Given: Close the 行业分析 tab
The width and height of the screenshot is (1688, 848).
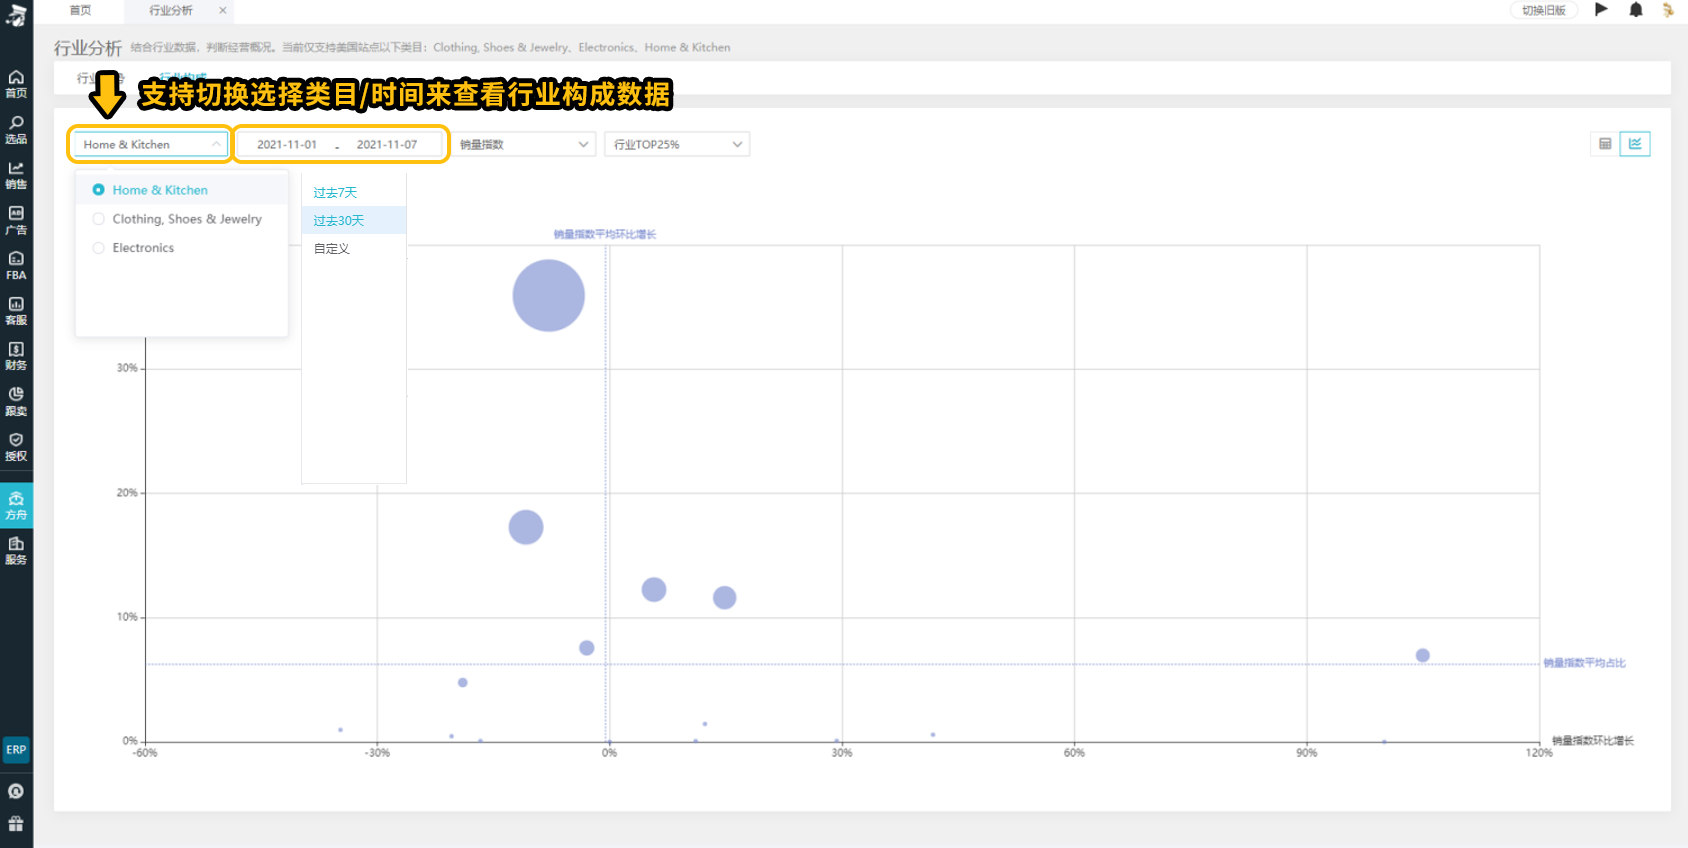Looking at the screenshot, I should (x=223, y=10).
